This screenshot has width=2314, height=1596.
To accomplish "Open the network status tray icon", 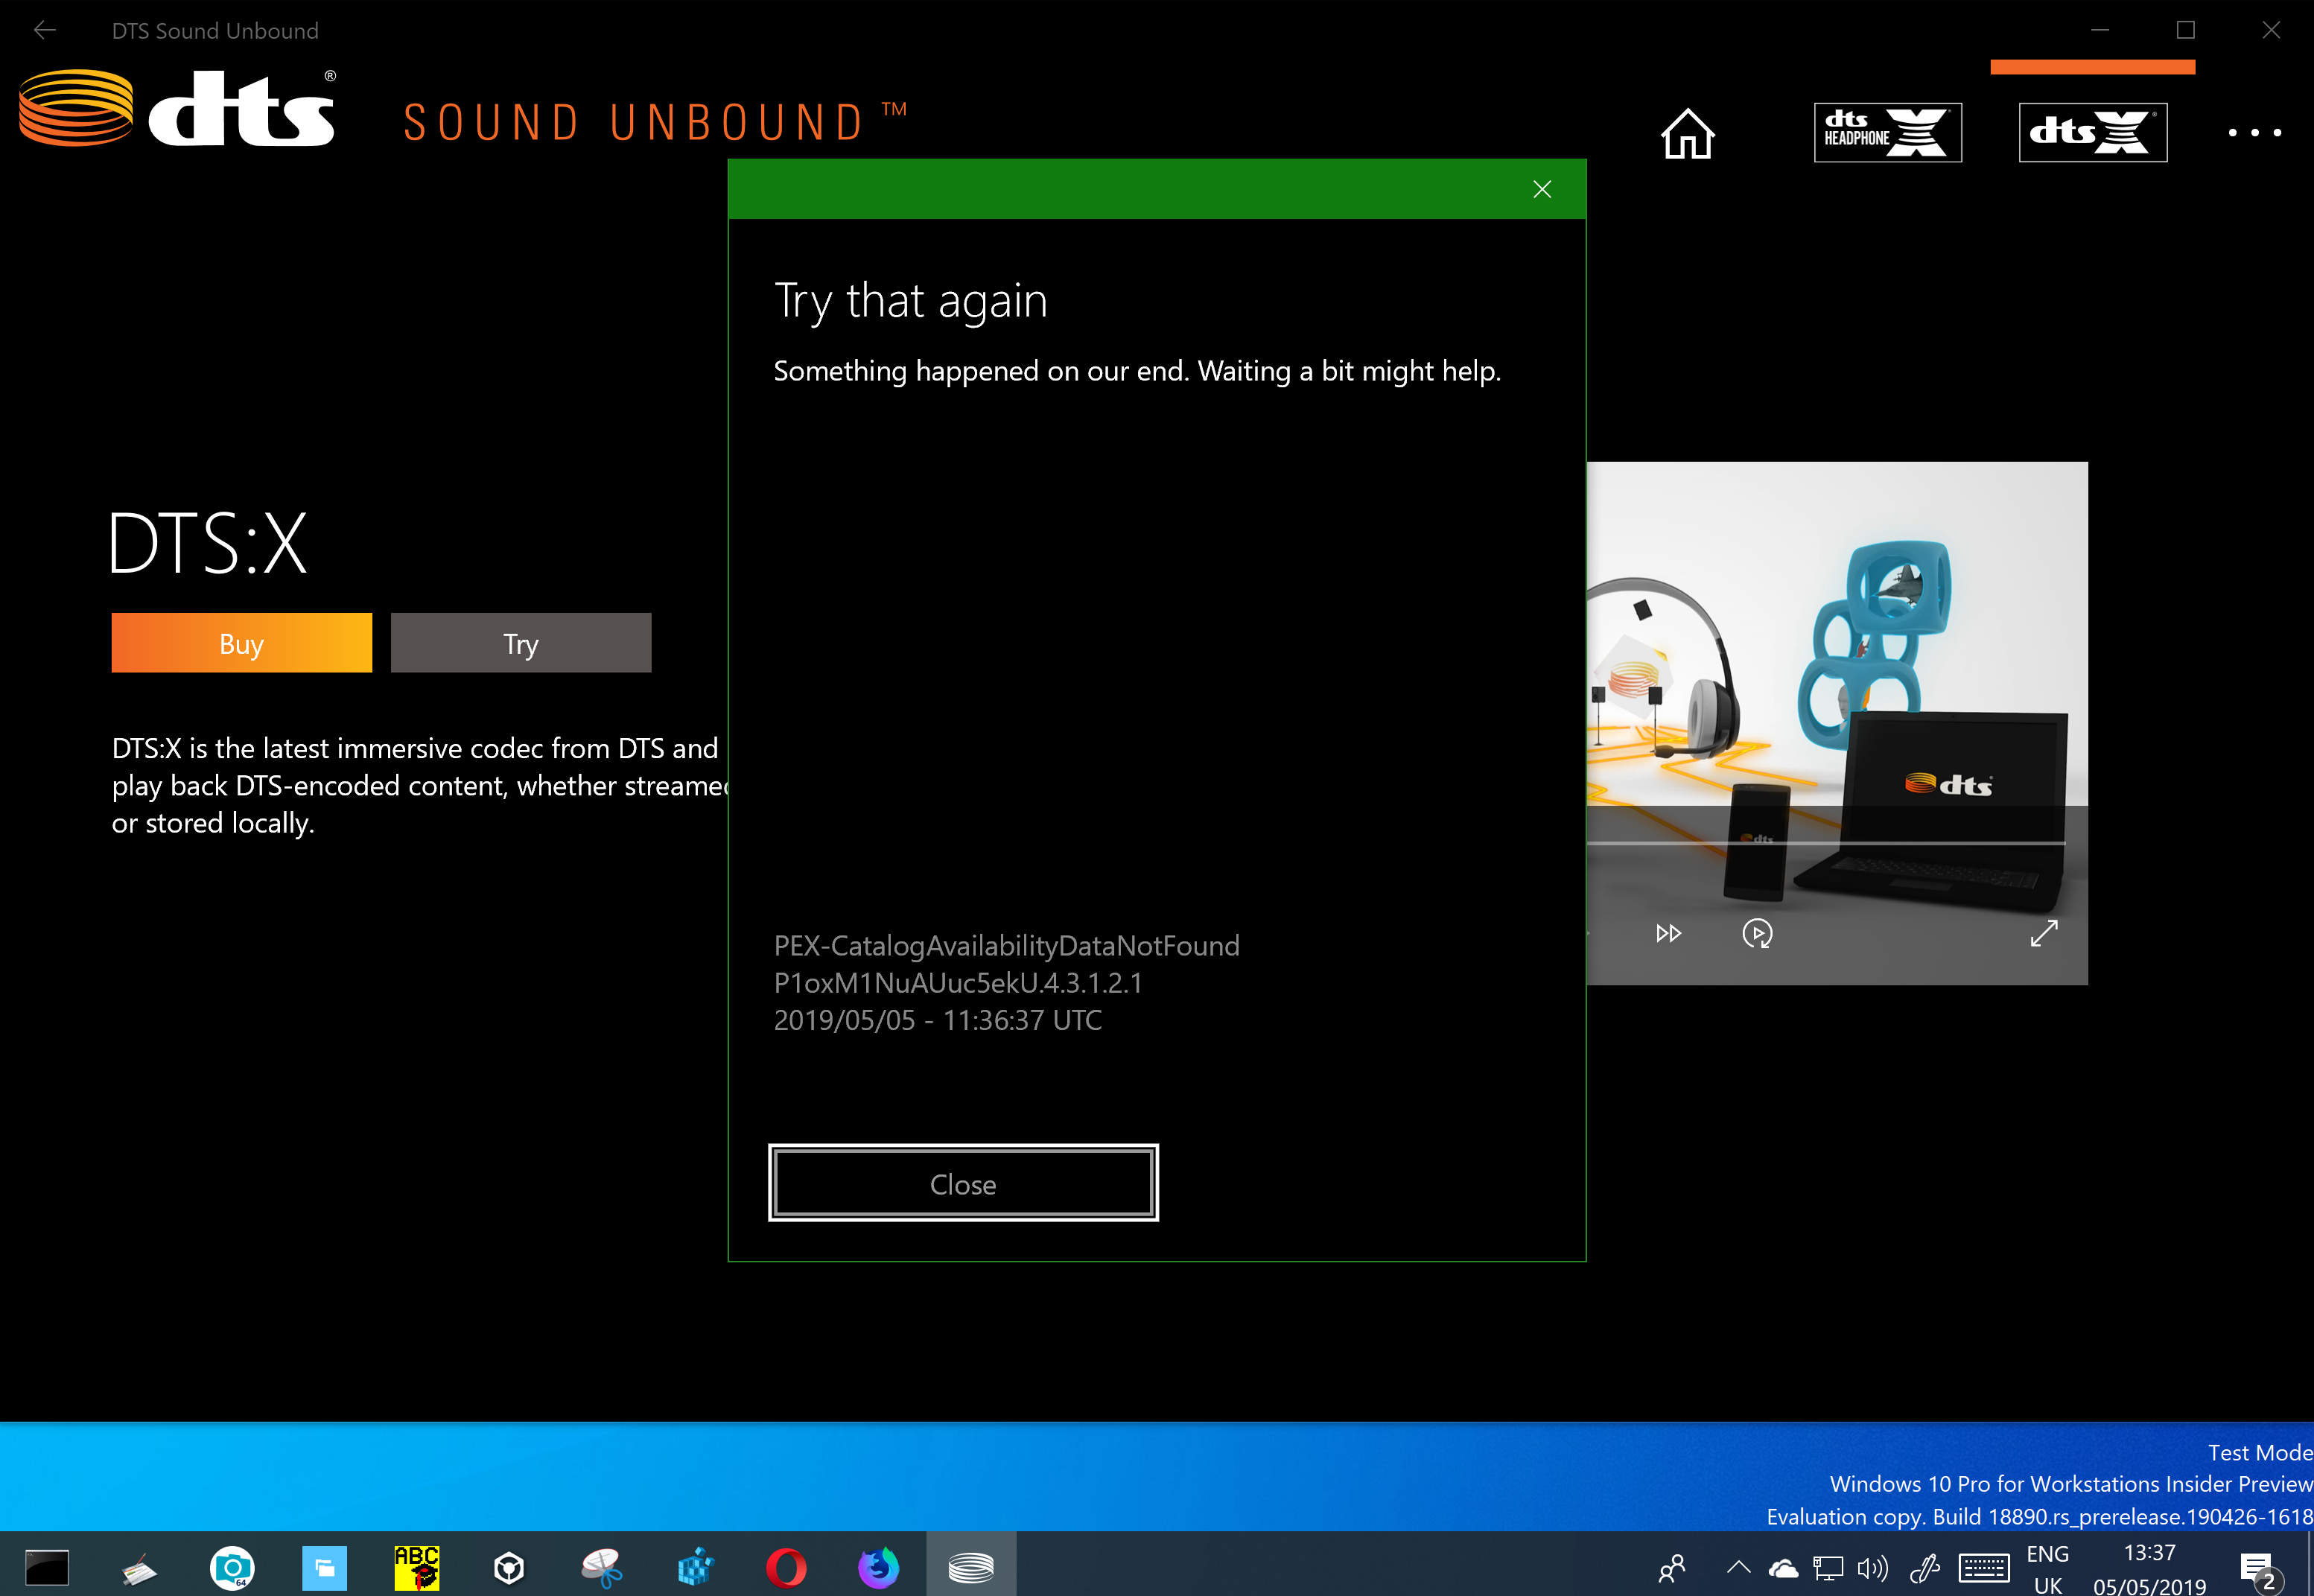I will (x=1828, y=1568).
